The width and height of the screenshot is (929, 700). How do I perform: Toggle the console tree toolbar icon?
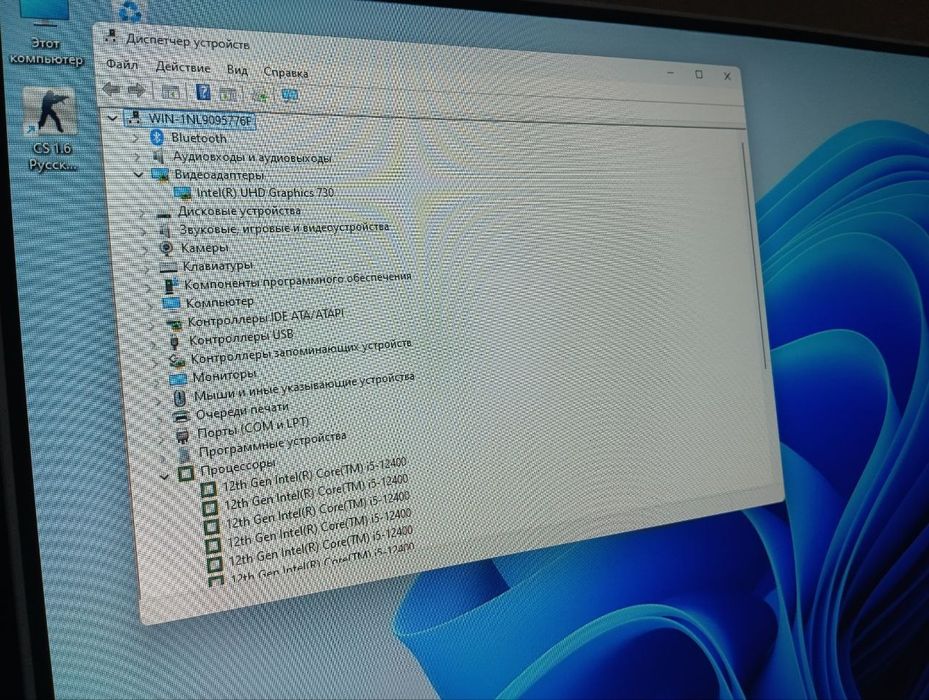click(x=171, y=92)
